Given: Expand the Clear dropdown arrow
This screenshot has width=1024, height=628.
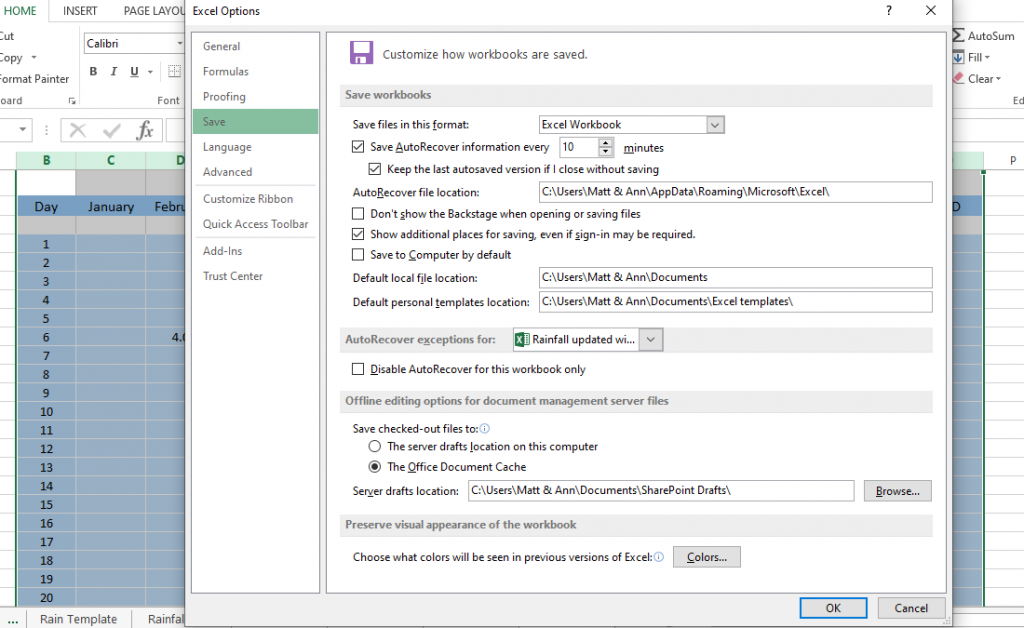Looking at the screenshot, I should (x=999, y=79).
